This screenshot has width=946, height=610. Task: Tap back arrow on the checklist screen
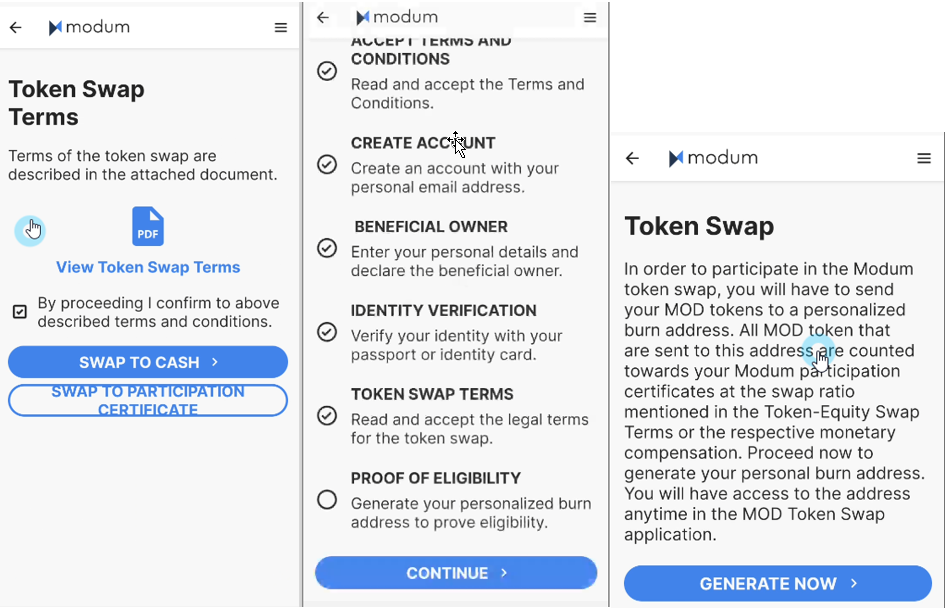pyautogui.click(x=323, y=17)
